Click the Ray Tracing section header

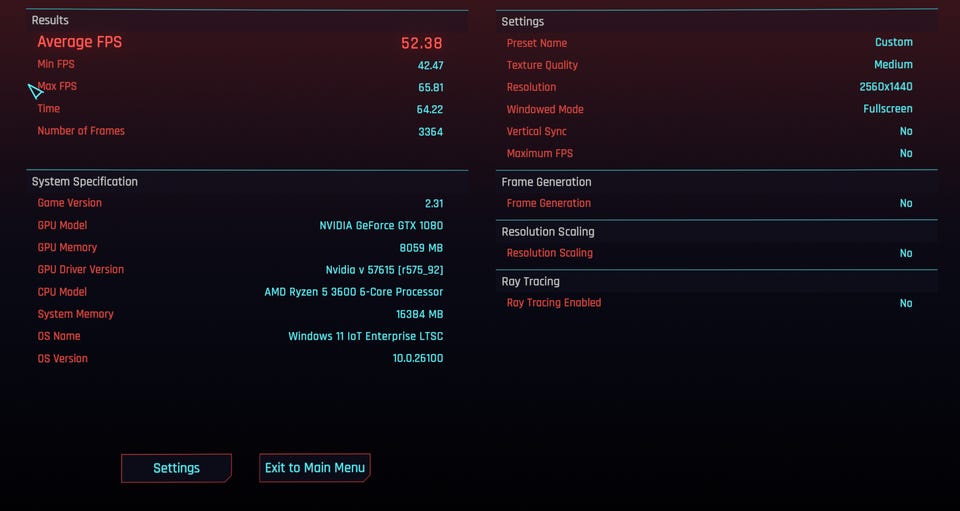[x=531, y=282]
